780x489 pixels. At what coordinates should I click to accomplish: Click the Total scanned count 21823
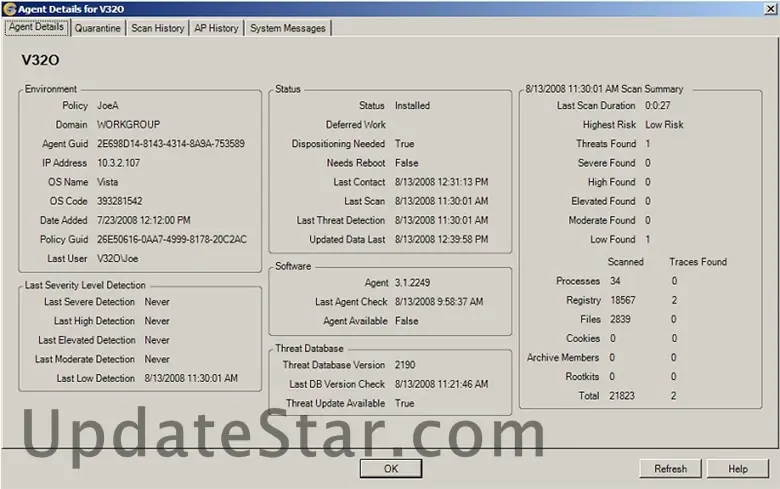pyautogui.click(x=622, y=396)
